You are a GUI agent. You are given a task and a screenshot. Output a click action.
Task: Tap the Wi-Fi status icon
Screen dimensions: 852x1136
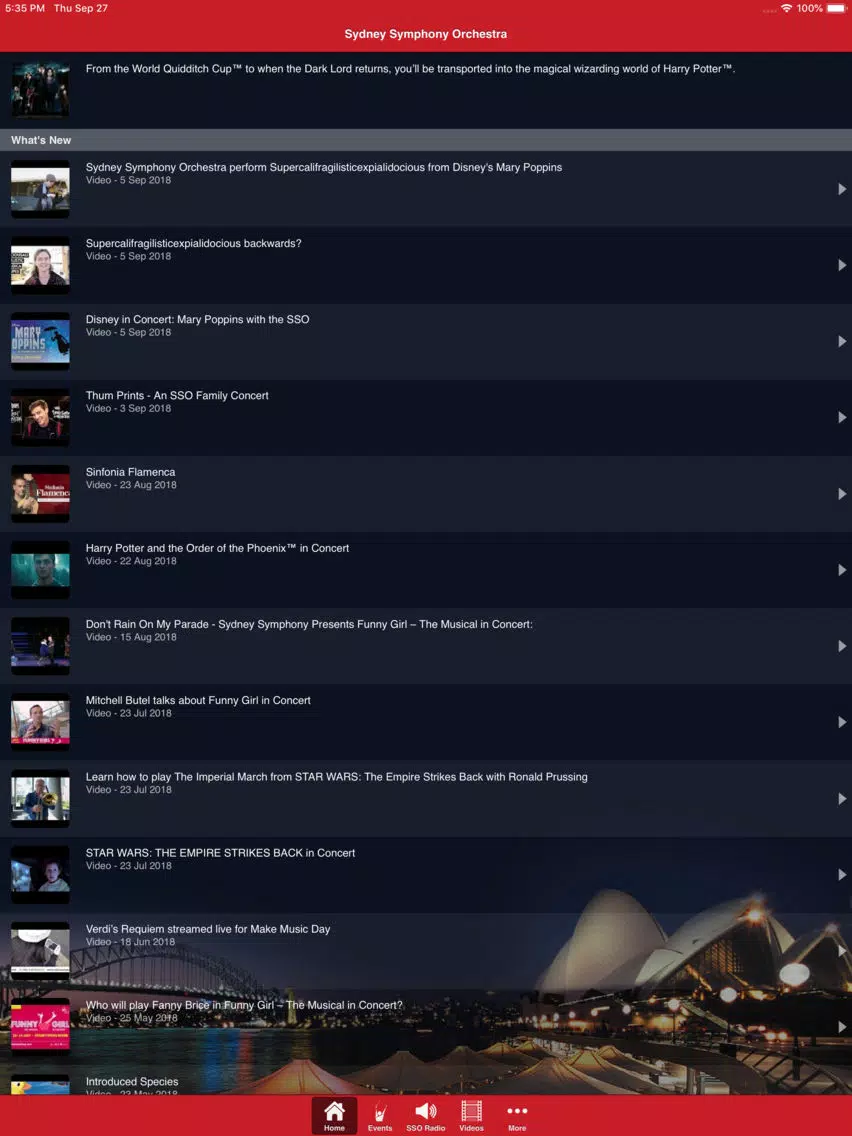pyautogui.click(x=786, y=8)
